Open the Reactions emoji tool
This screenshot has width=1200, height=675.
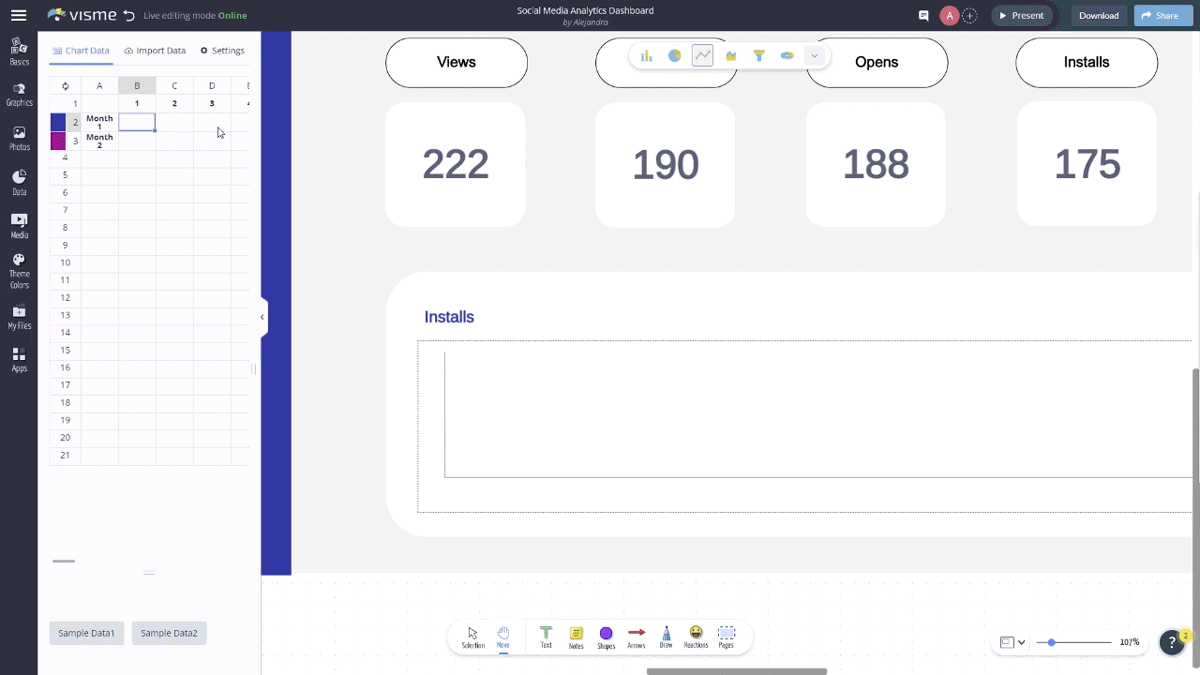[696, 637]
